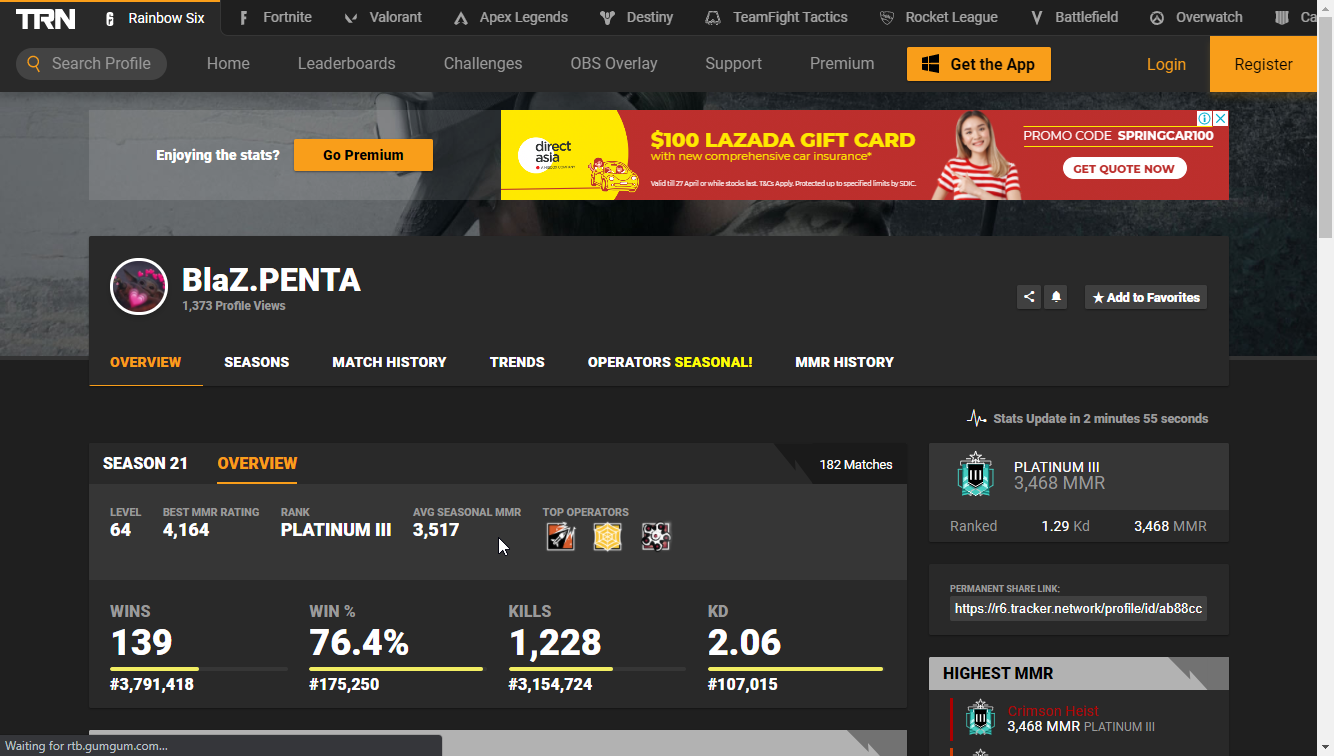Image resolution: width=1334 pixels, height=756 pixels.
Task: Click the first top operator icon
Action: click(x=561, y=537)
